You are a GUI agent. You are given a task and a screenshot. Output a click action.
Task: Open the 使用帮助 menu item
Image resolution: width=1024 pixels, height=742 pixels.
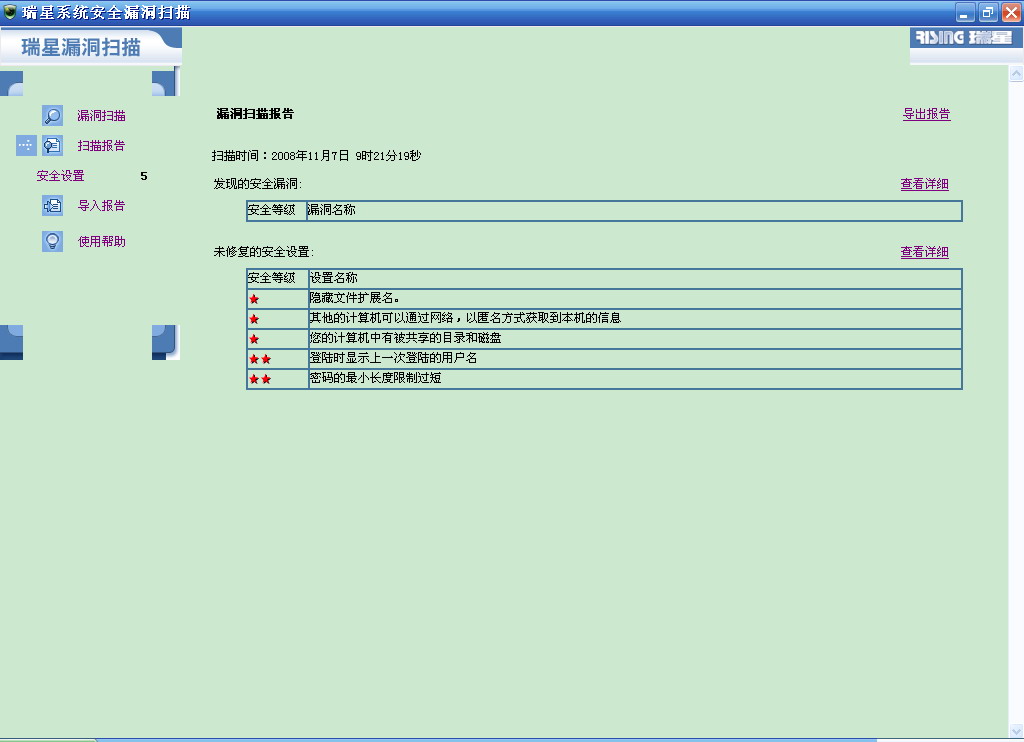click(101, 242)
